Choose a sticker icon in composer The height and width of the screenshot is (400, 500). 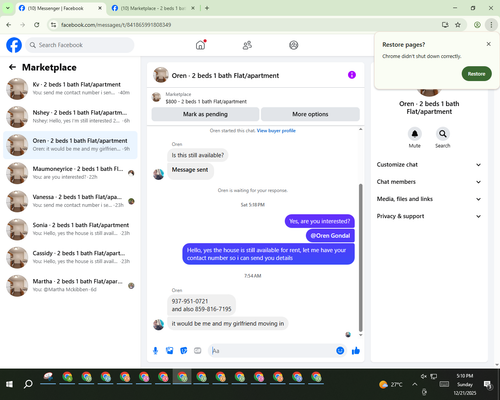coord(184,351)
